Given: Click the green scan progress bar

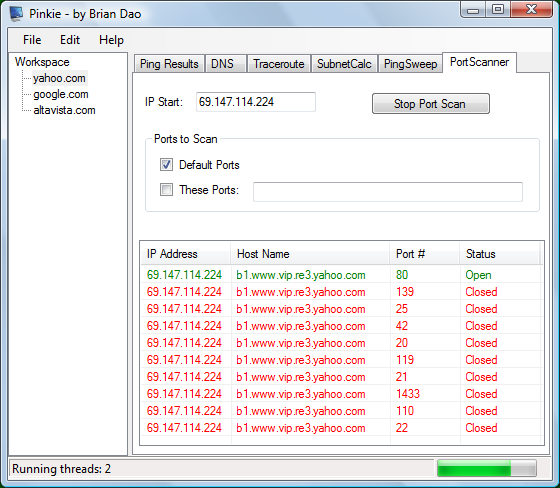Looking at the screenshot, I should click(x=487, y=468).
